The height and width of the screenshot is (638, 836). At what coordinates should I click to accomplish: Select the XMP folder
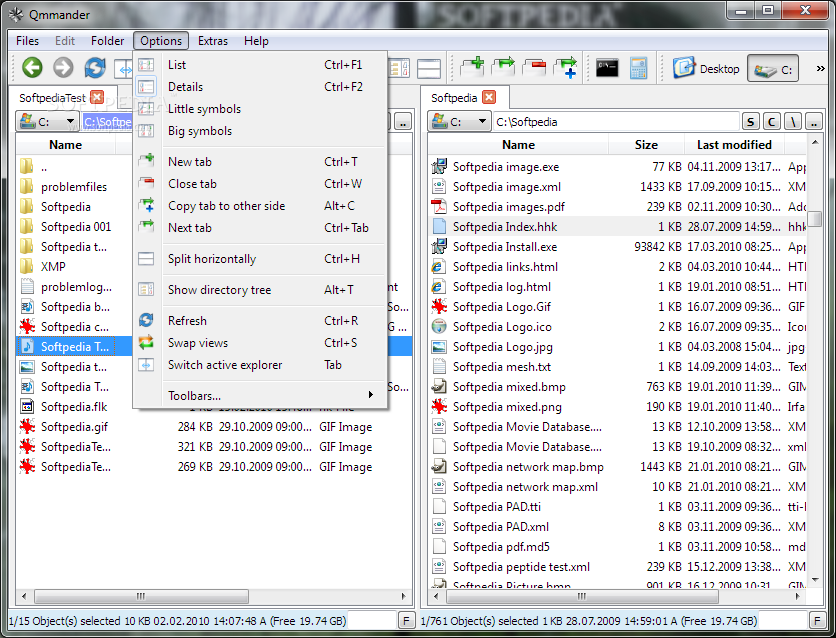point(53,266)
